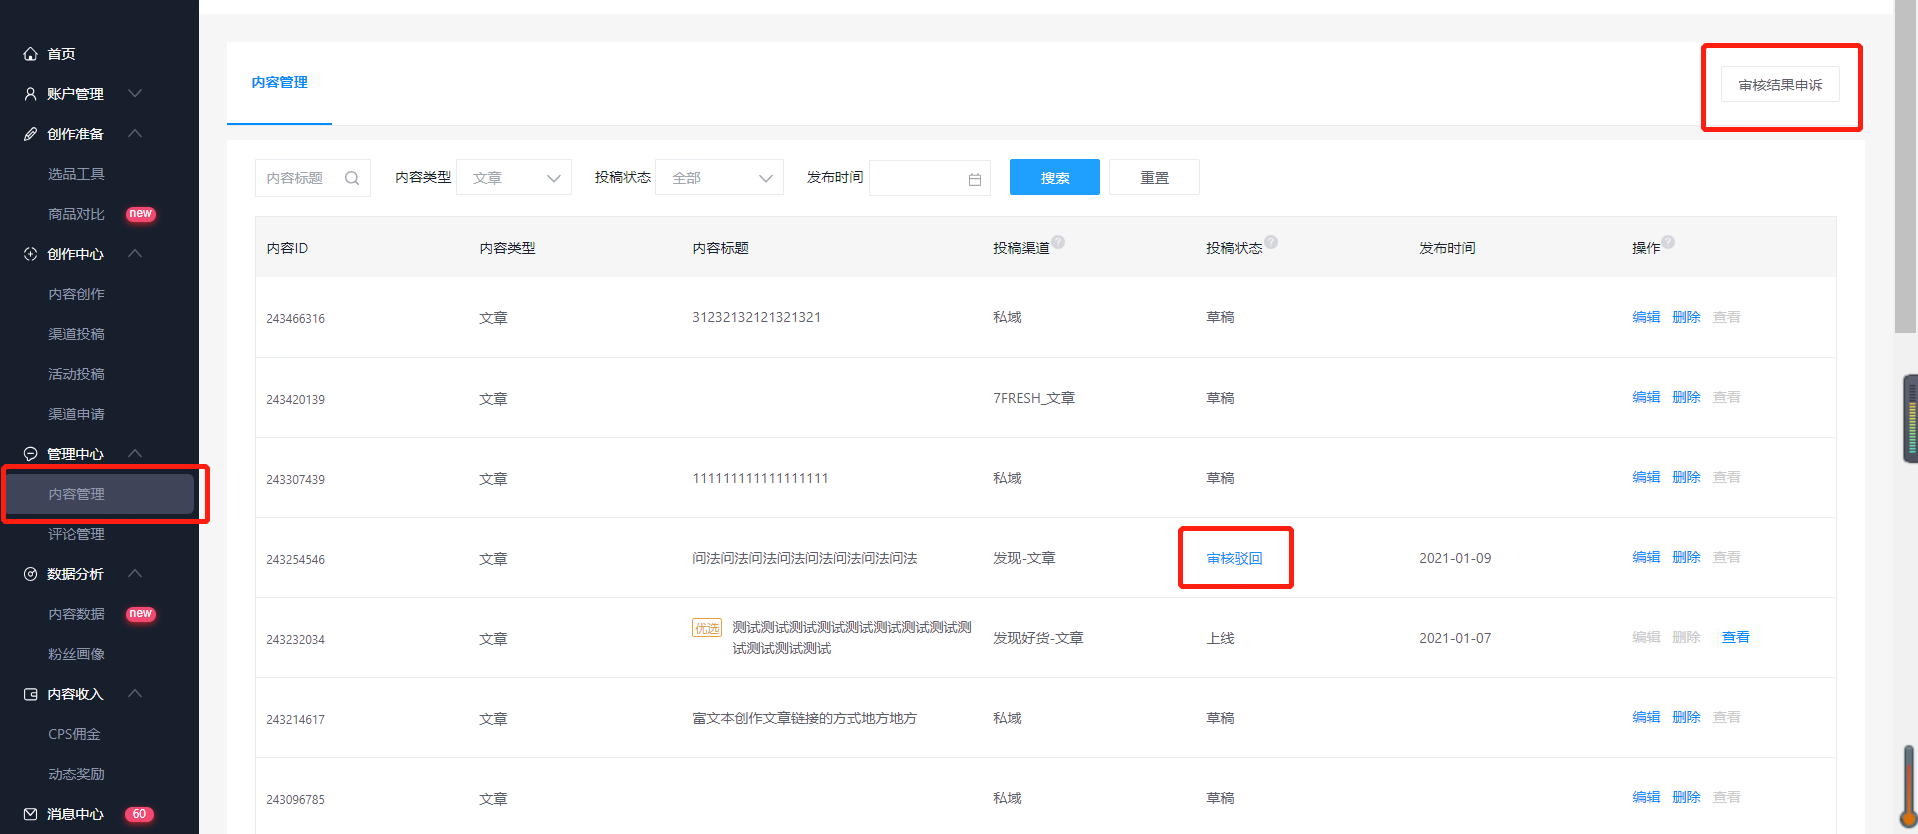Click the 重置 button

click(1154, 177)
